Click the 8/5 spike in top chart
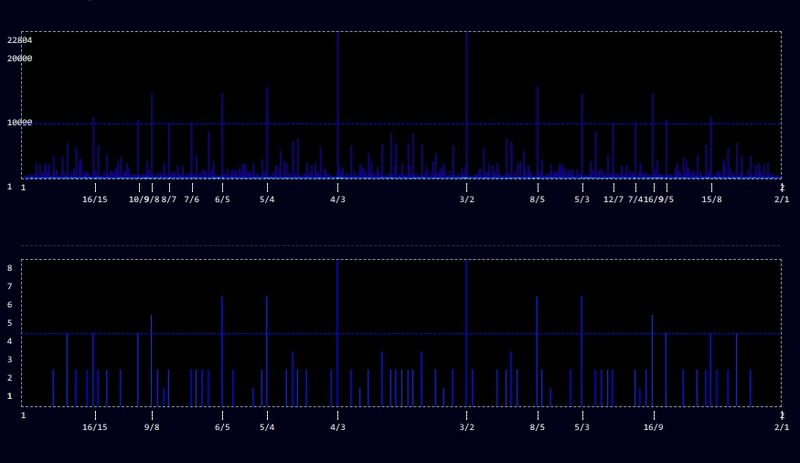 coord(537,132)
